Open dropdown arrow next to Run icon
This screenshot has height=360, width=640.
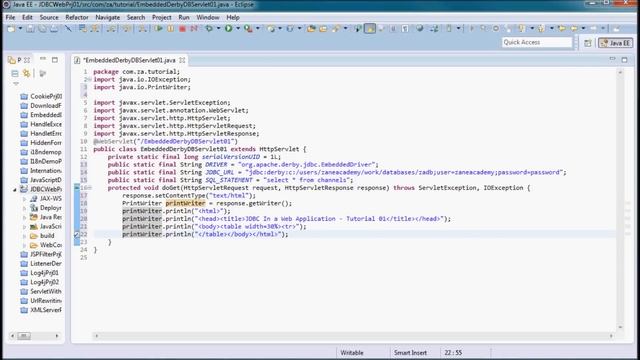238,29
